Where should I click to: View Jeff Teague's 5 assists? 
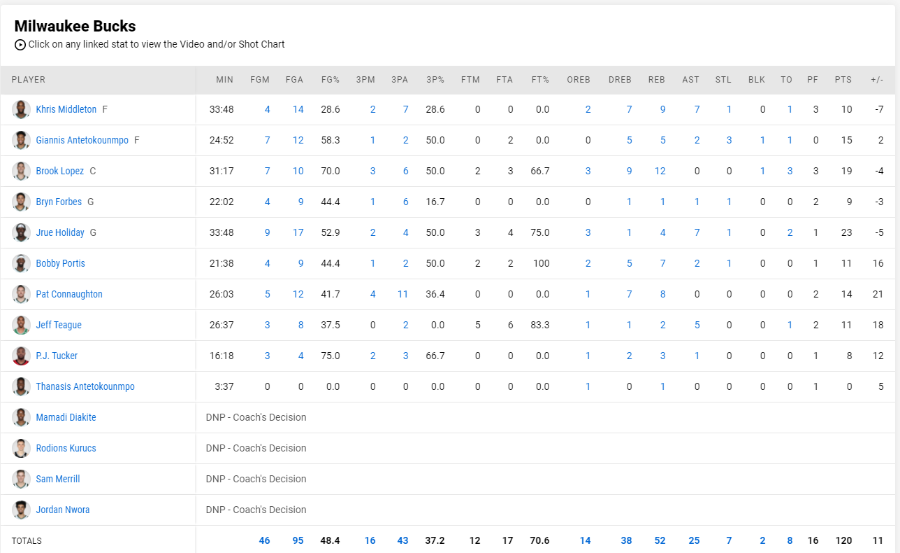coord(697,325)
